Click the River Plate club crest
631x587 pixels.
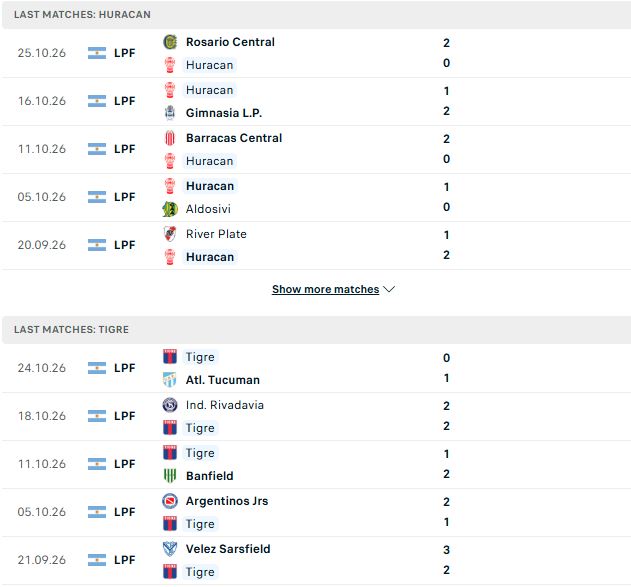pyautogui.click(x=170, y=234)
